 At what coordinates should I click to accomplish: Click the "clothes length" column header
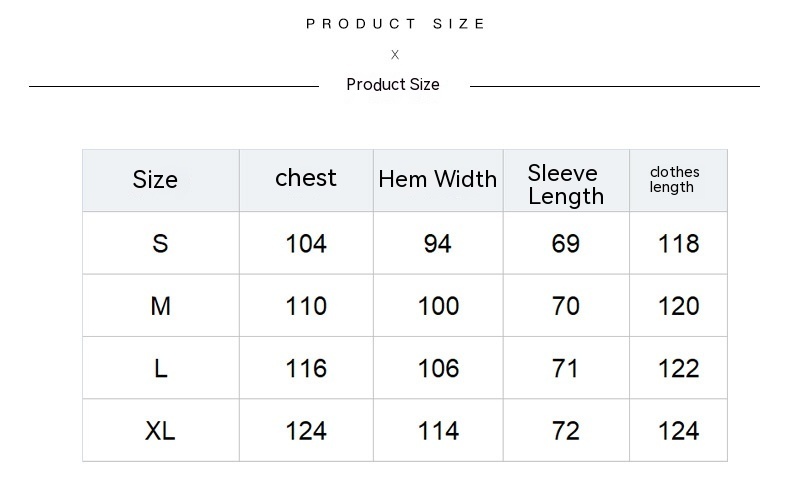[x=675, y=180]
